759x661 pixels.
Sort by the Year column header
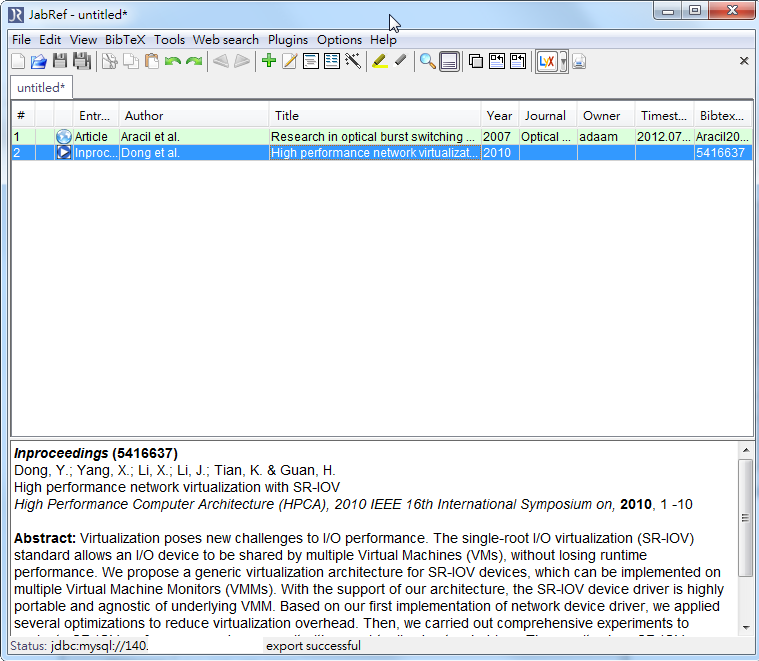point(500,116)
